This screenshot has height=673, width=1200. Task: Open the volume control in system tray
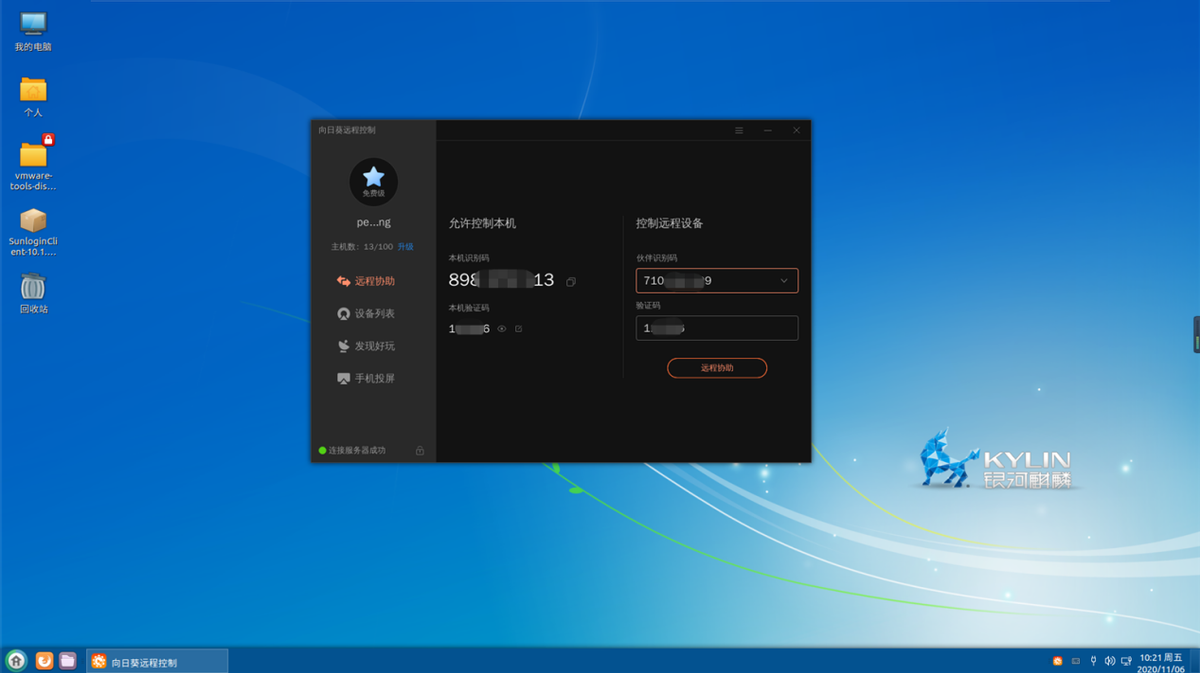(1110, 661)
